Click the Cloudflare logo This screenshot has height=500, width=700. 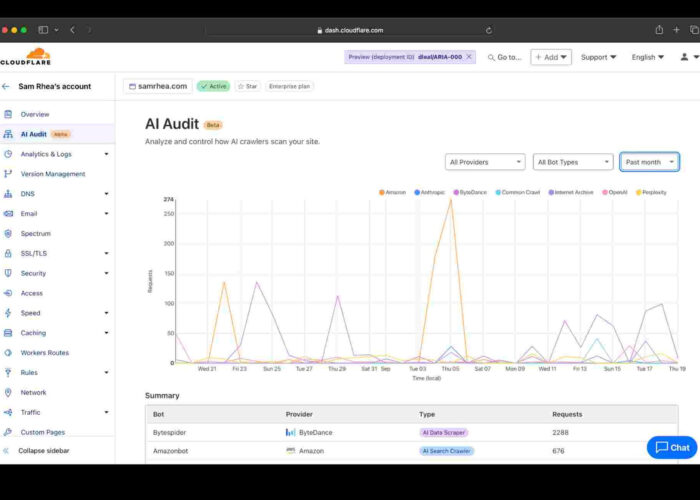[26, 57]
